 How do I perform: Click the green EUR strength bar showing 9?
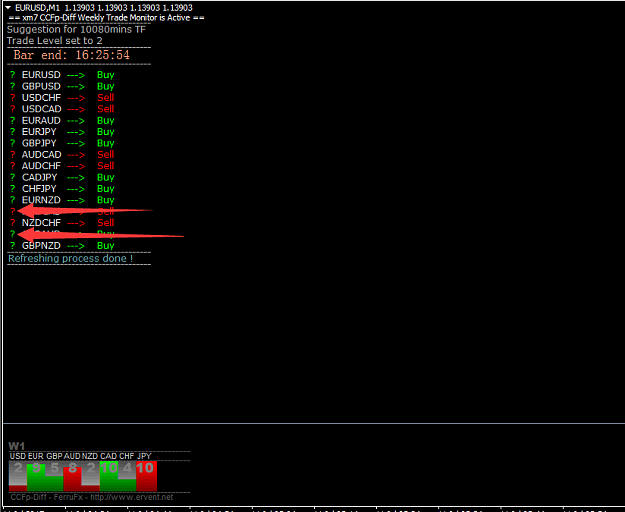pos(36,478)
